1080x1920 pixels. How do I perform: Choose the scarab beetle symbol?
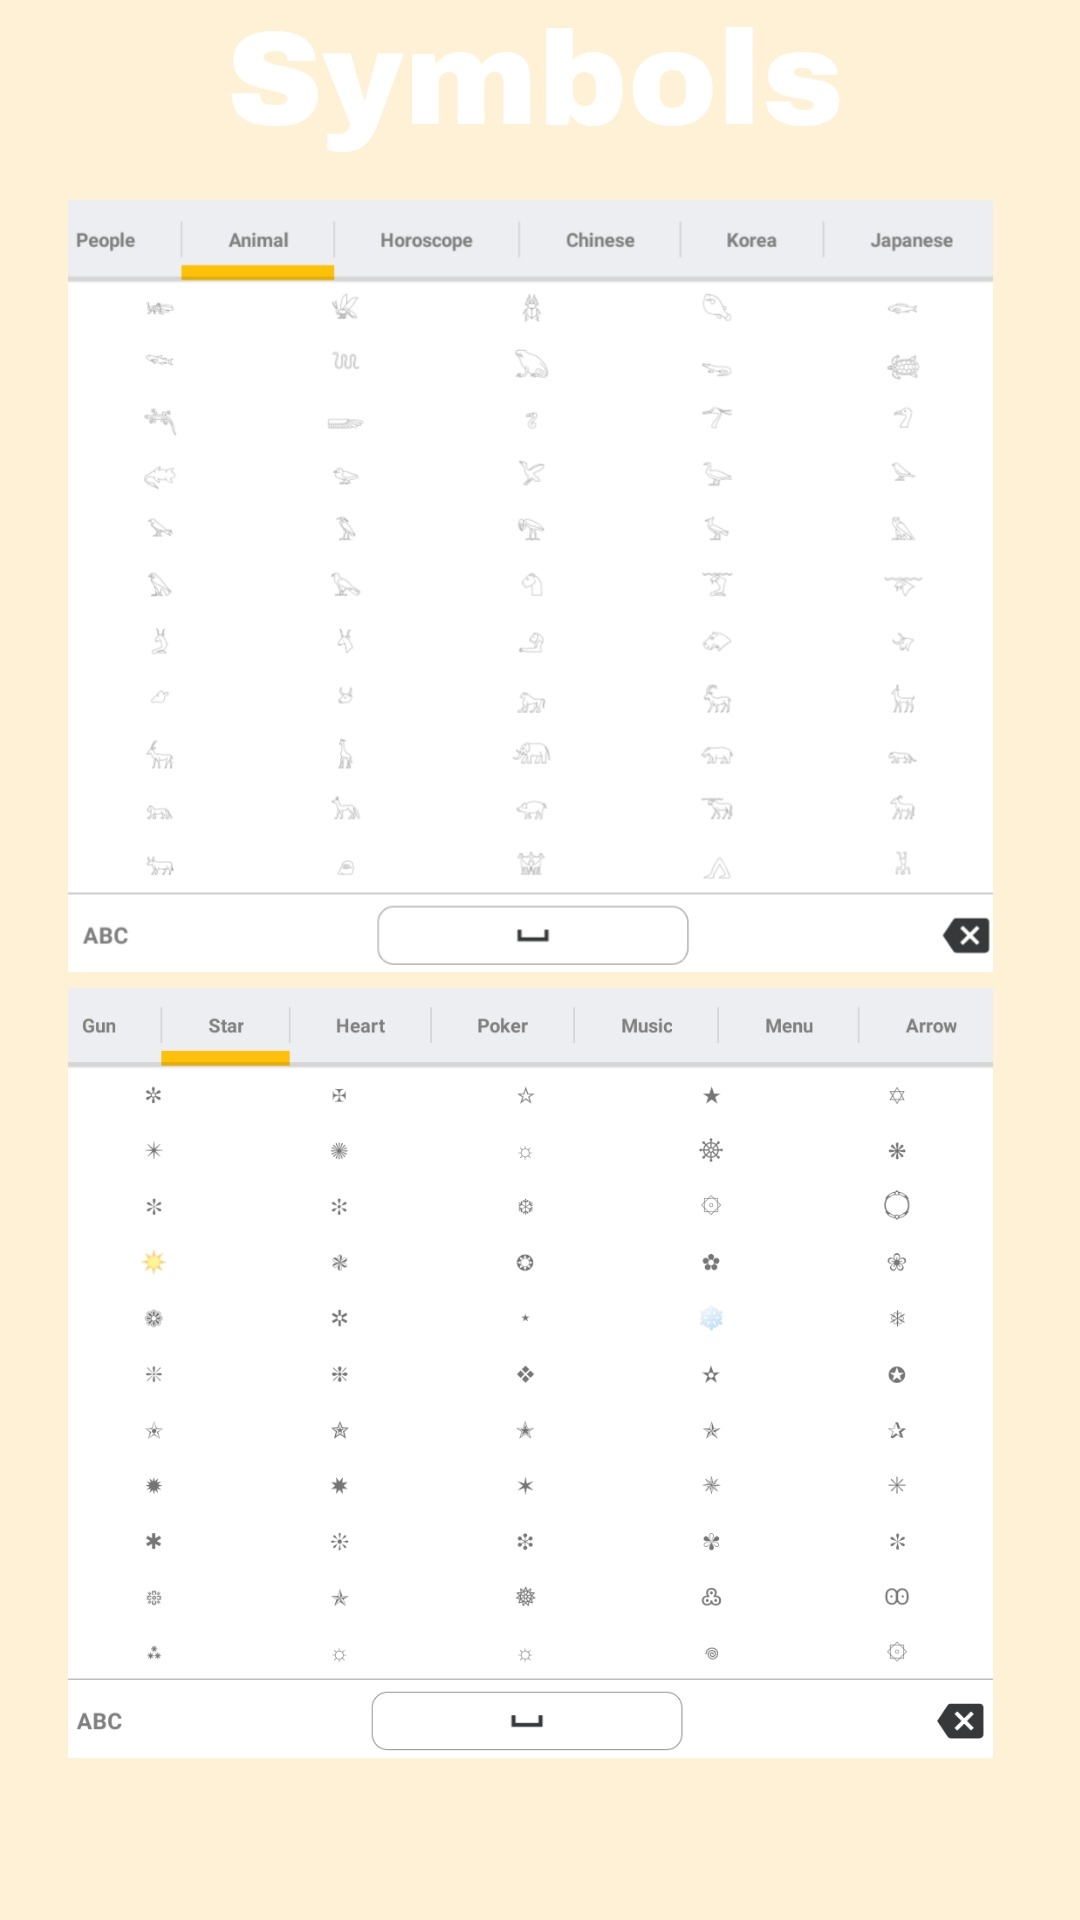[532, 308]
